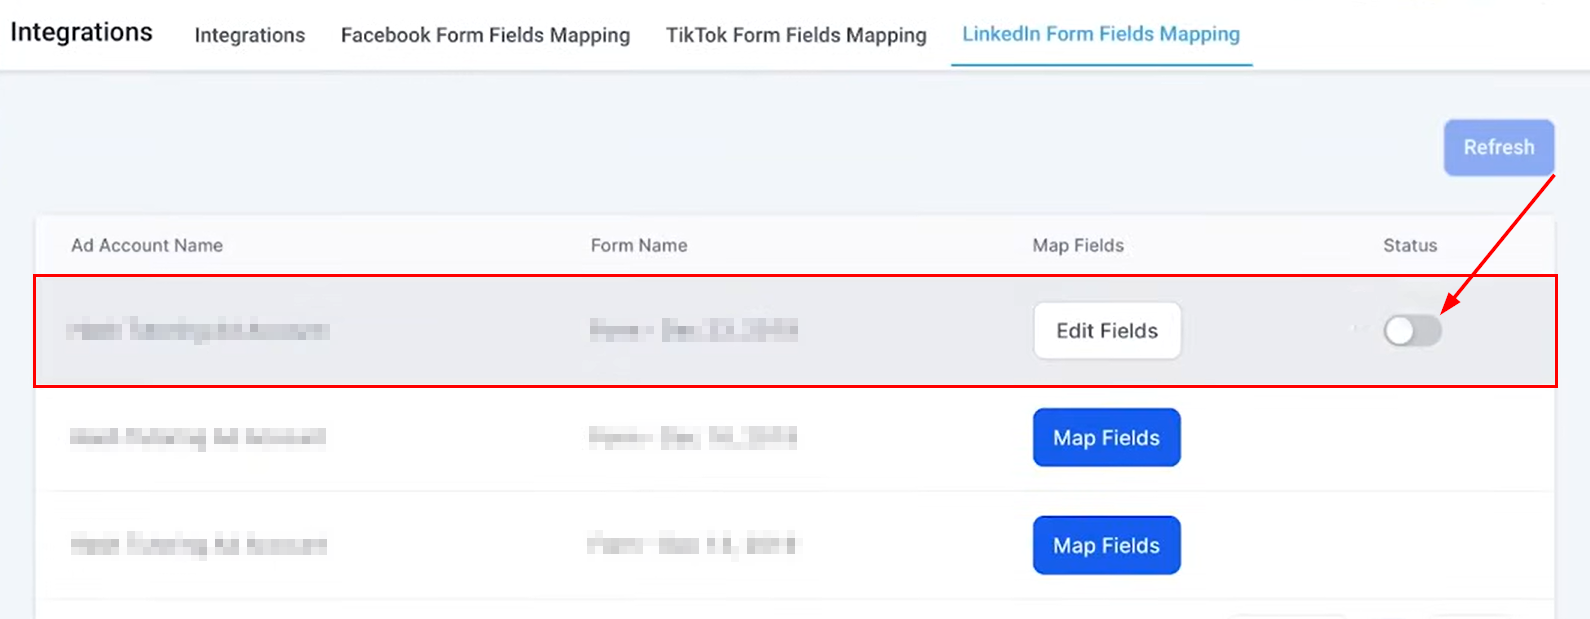
Task: Click Map Fields button in second row
Action: (x=1106, y=438)
